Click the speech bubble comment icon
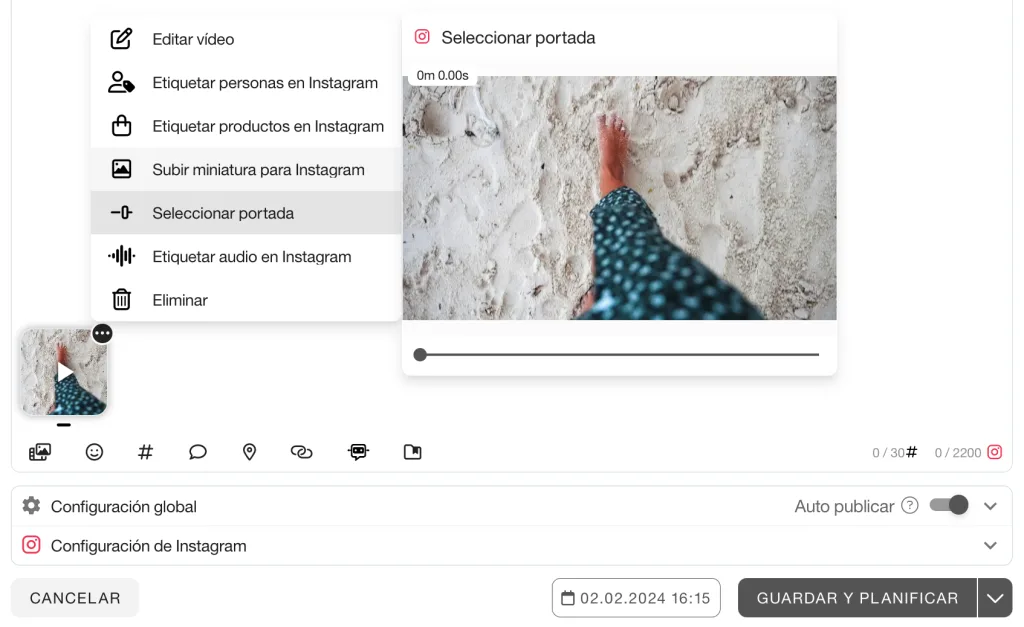This screenshot has height=627, width=1024. [197, 452]
